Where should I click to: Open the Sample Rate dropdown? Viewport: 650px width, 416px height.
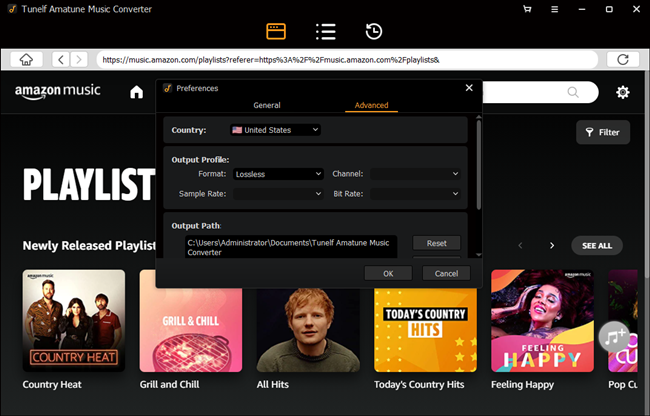278,194
